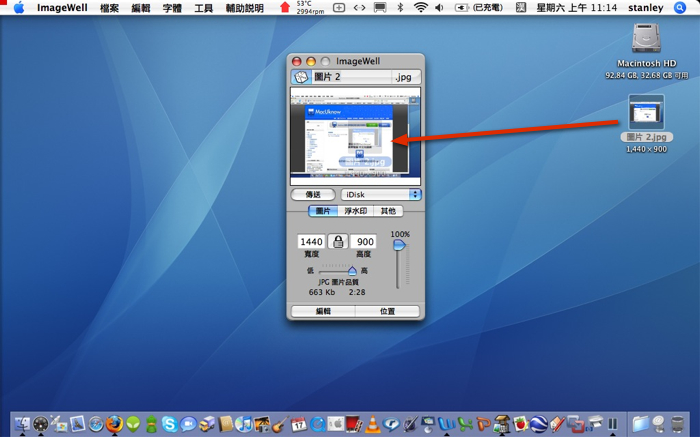Toggle the aspect ratio lock between width and height

[338, 241]
